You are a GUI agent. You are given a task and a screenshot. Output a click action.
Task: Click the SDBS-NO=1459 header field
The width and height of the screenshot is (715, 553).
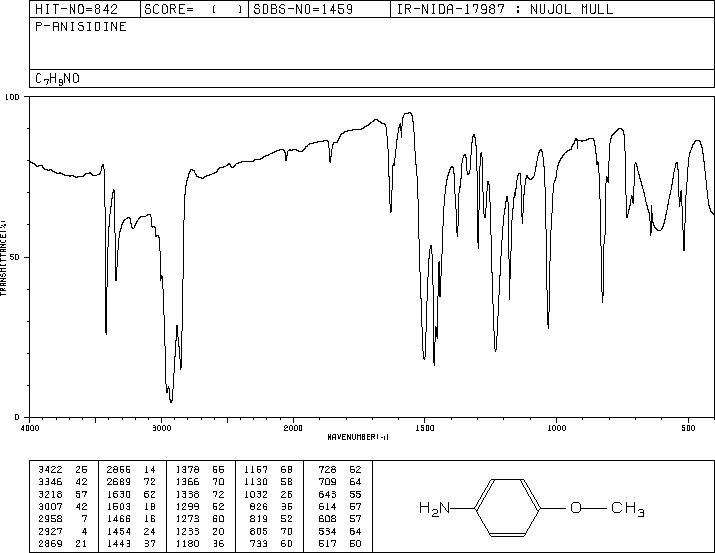tap(319, 9)
